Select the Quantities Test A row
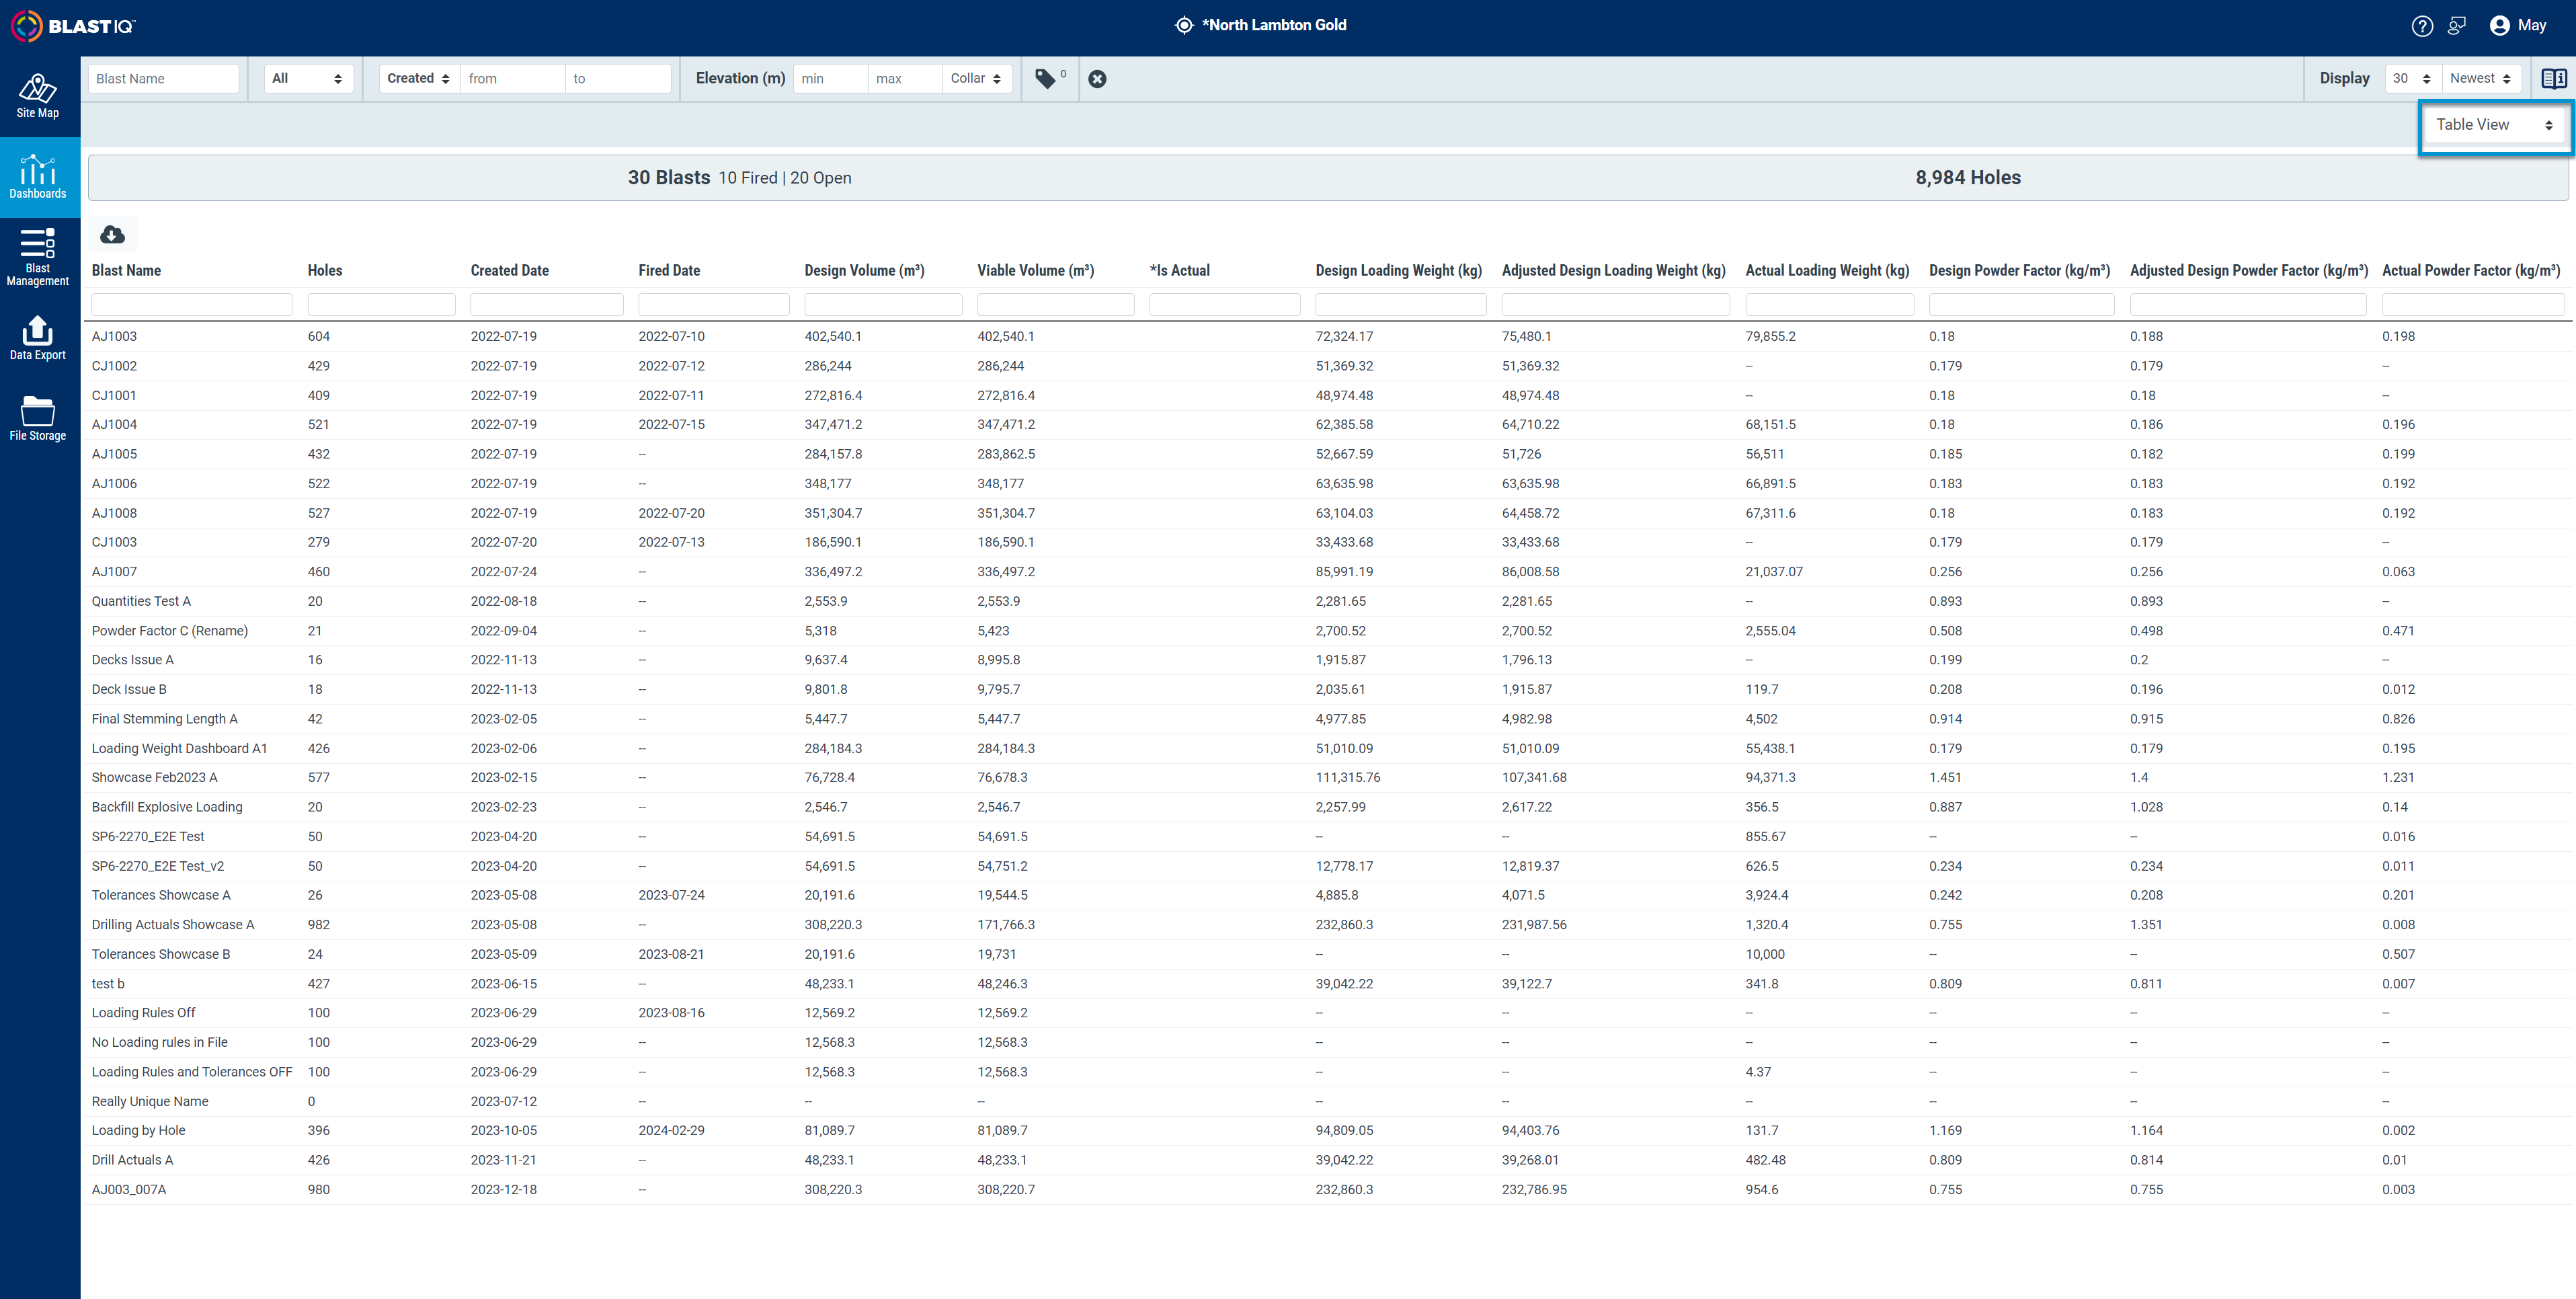Image resolution: width=2576 pixels, height=1299 pixels. [x=1328, y=601]
